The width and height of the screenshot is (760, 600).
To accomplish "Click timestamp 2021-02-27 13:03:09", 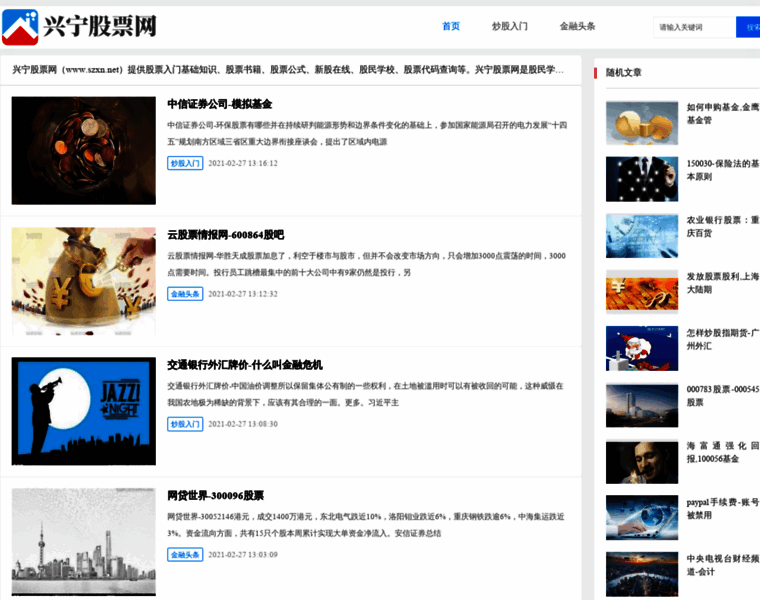I will click(x=243, y=555).
